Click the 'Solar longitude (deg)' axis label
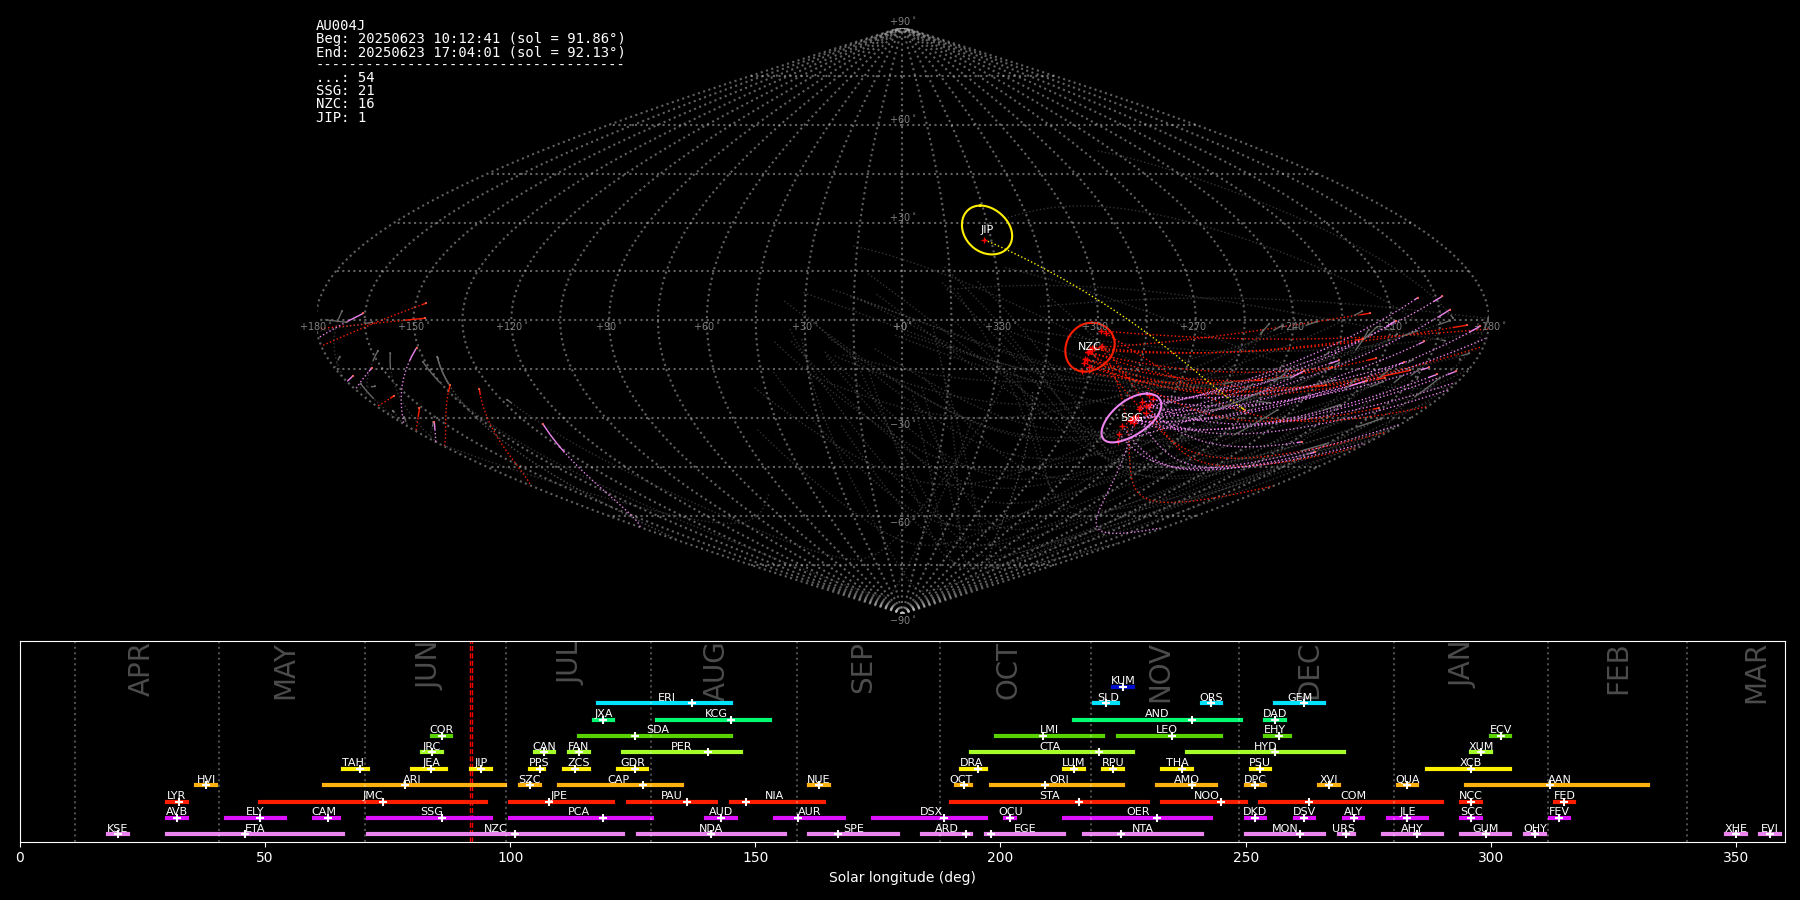The image size is (1800, 900). pyautogui.click(x=902, y=878)
